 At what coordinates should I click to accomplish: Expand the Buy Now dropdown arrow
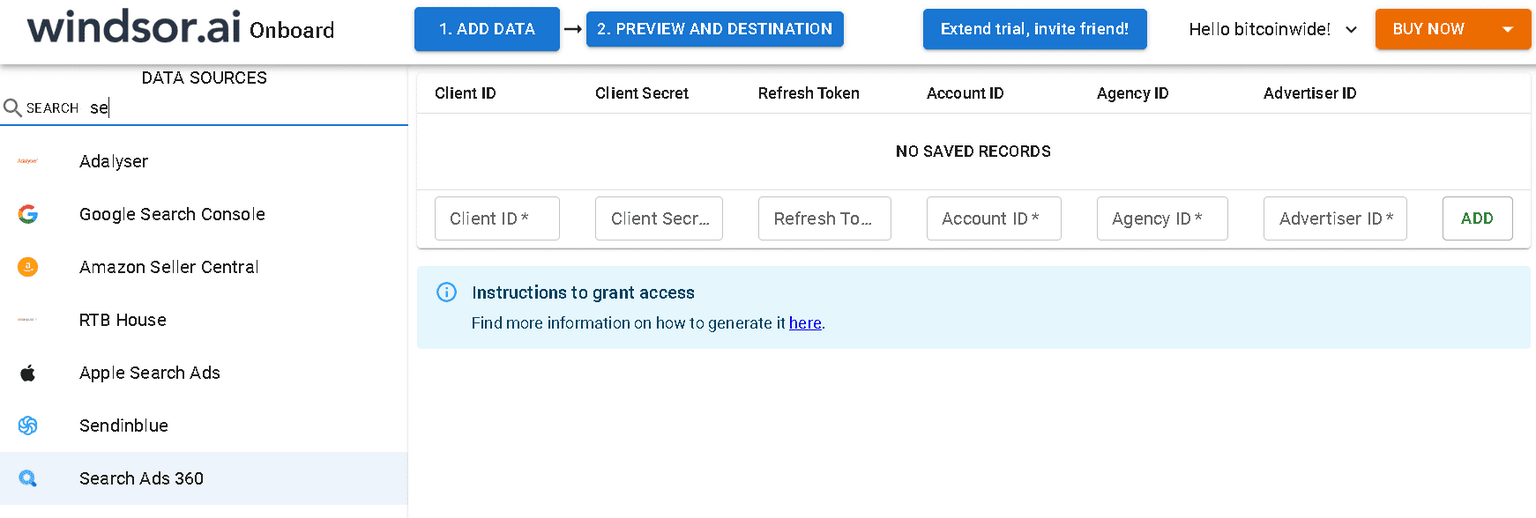click(x=1508, y=30)
